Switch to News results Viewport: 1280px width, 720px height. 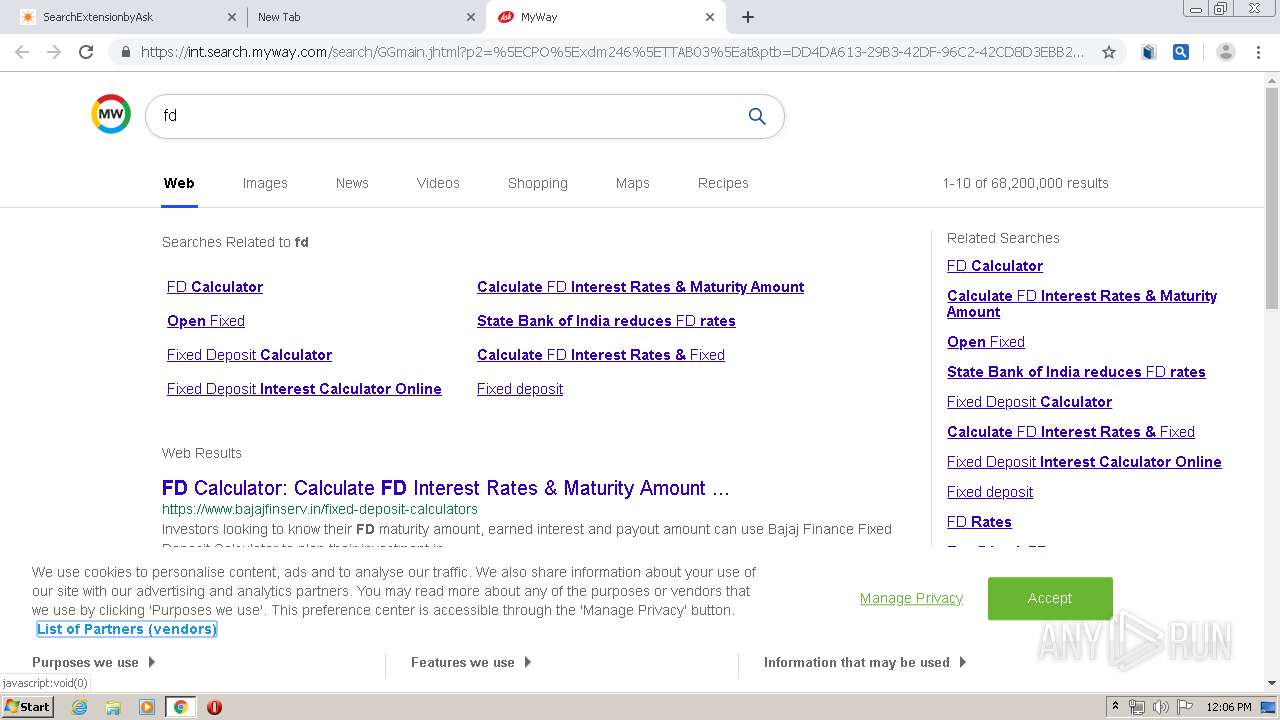click(352, 183)
